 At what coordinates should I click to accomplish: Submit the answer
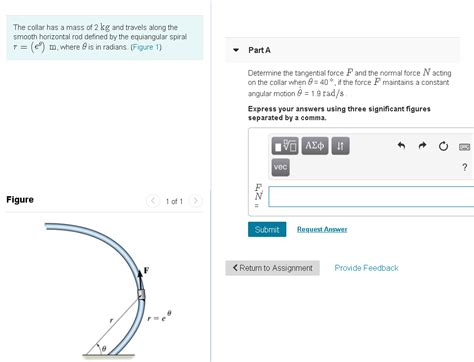click(x=267, y=229)
